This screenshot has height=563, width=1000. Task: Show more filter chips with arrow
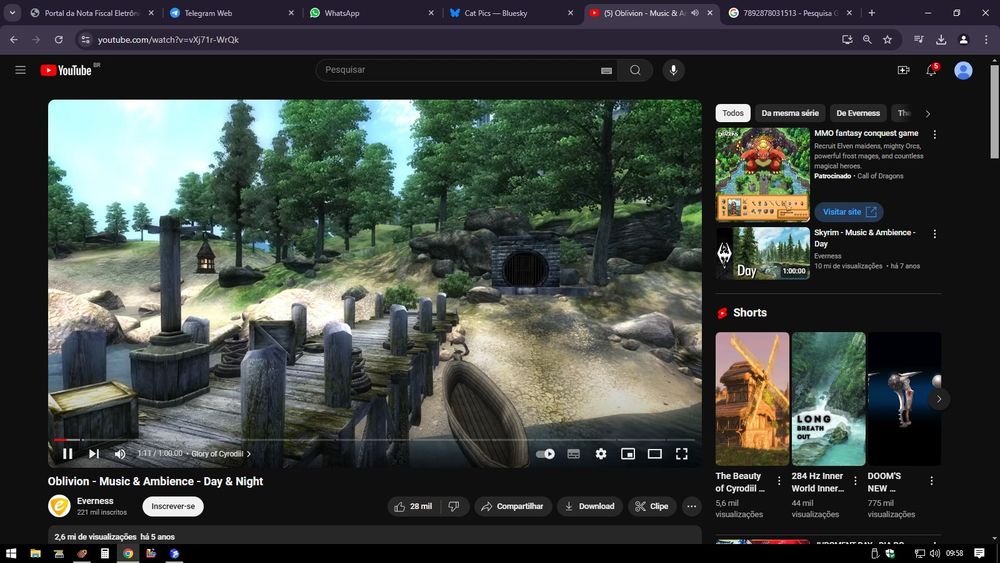click(928, 113)
